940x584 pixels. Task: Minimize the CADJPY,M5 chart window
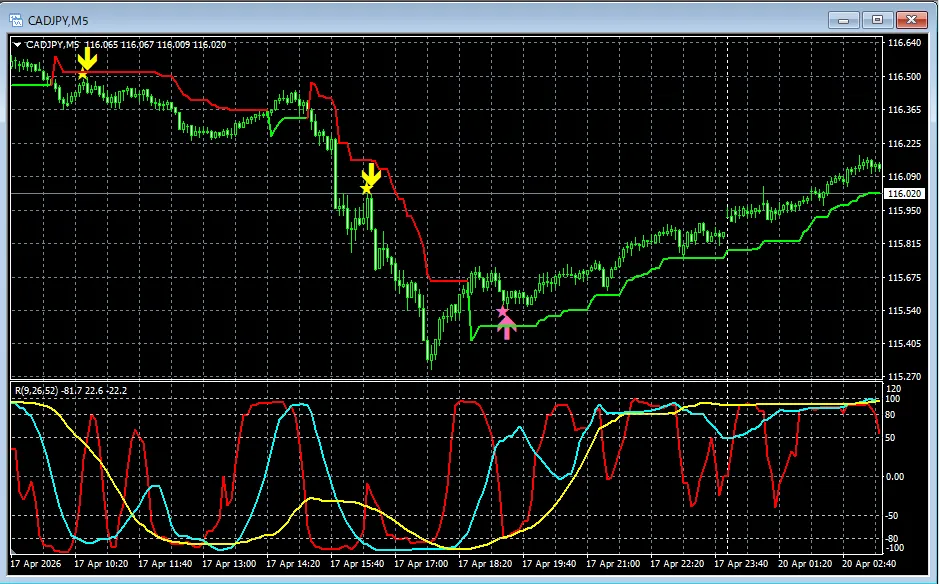(848, 18)
